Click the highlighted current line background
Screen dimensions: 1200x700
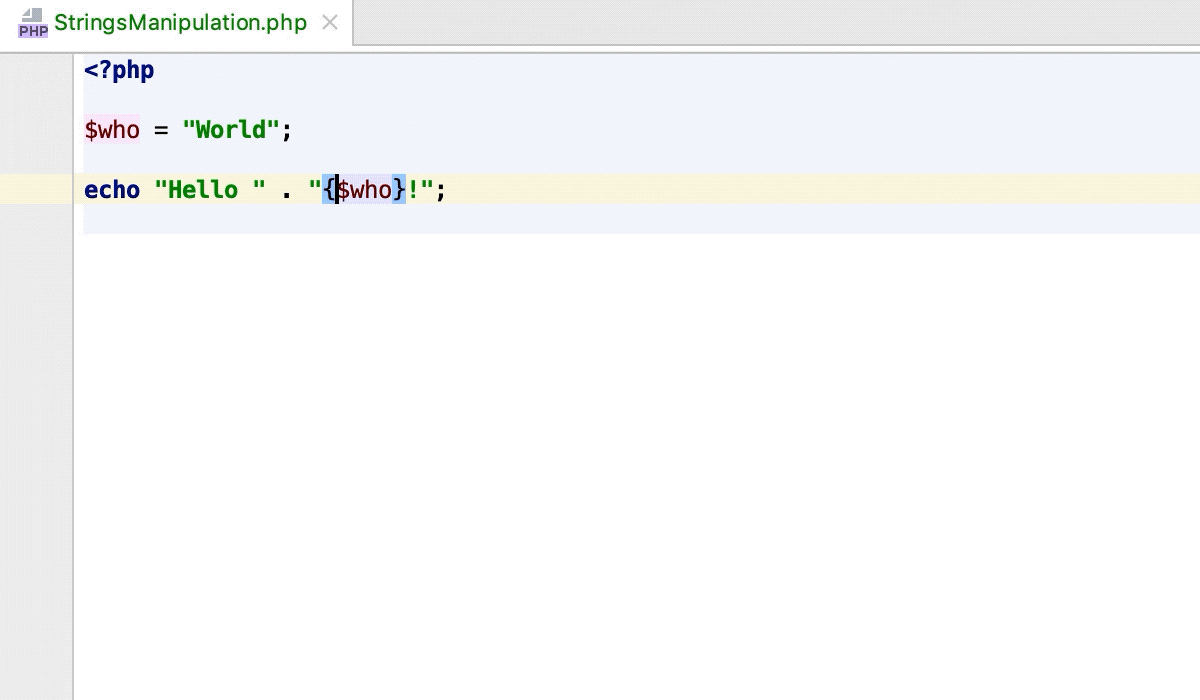click(x=700, y=190)
